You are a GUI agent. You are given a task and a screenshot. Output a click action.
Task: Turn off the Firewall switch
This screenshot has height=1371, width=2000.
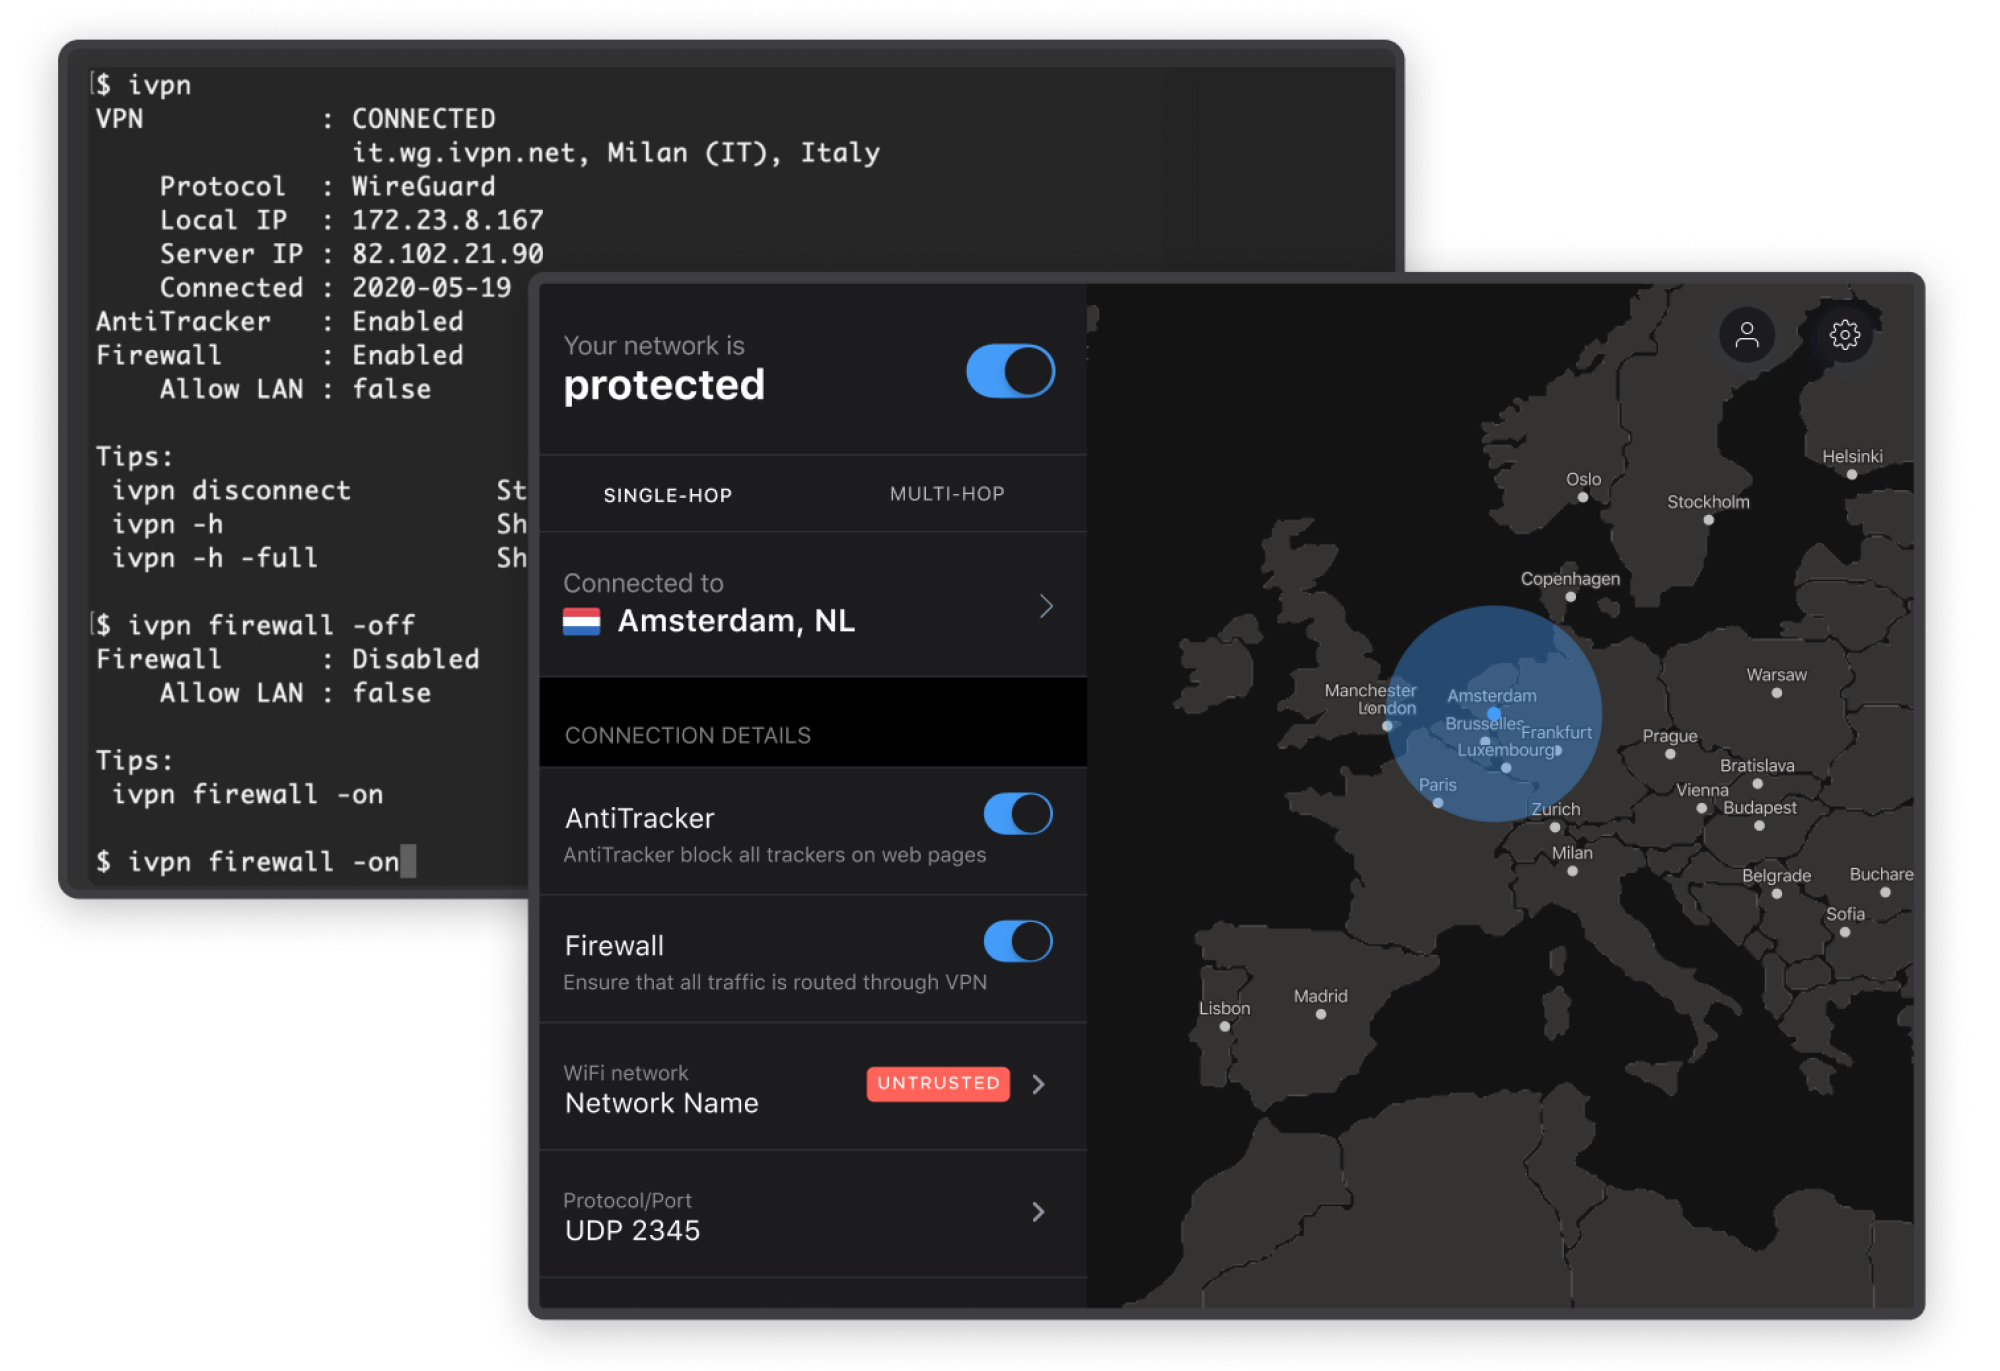[x=1018, y=941]
